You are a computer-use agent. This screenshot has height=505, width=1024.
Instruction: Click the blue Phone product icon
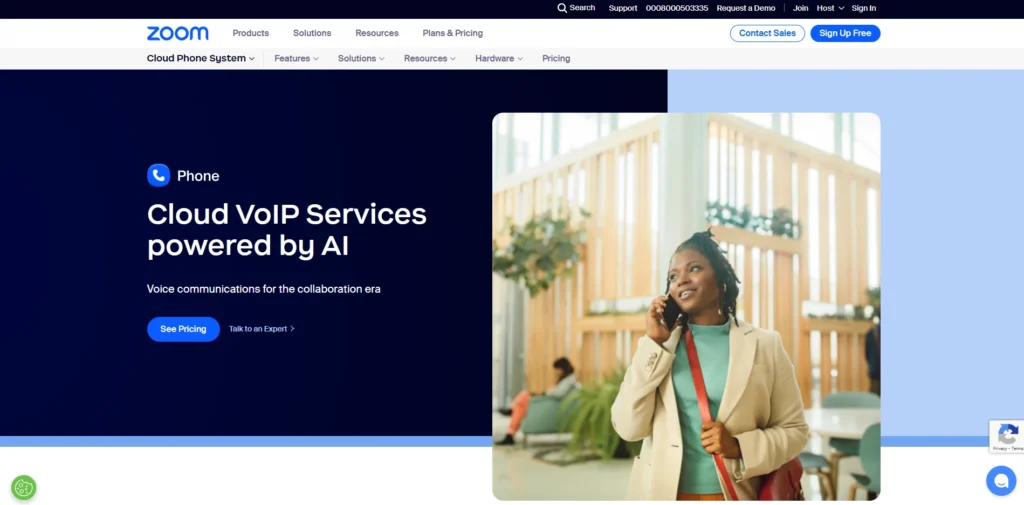click(x=159, y=175)
